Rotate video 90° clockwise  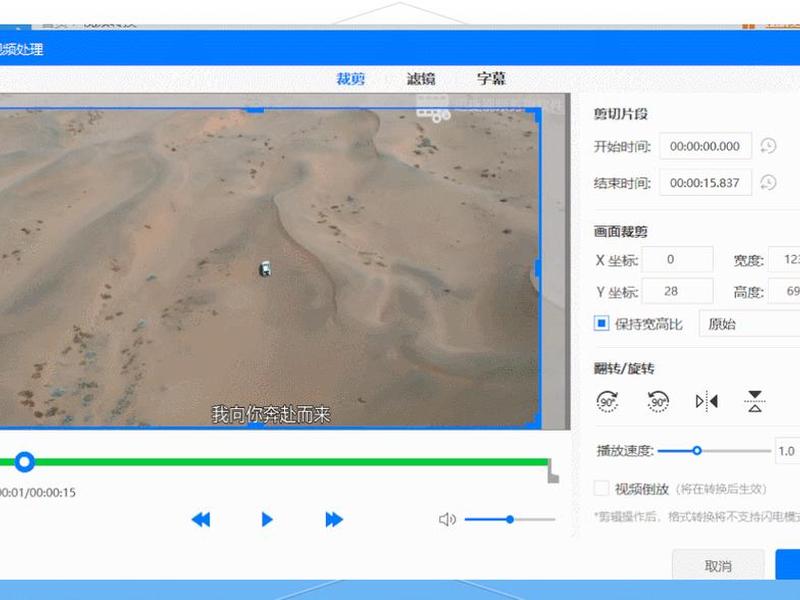point(607,402)
